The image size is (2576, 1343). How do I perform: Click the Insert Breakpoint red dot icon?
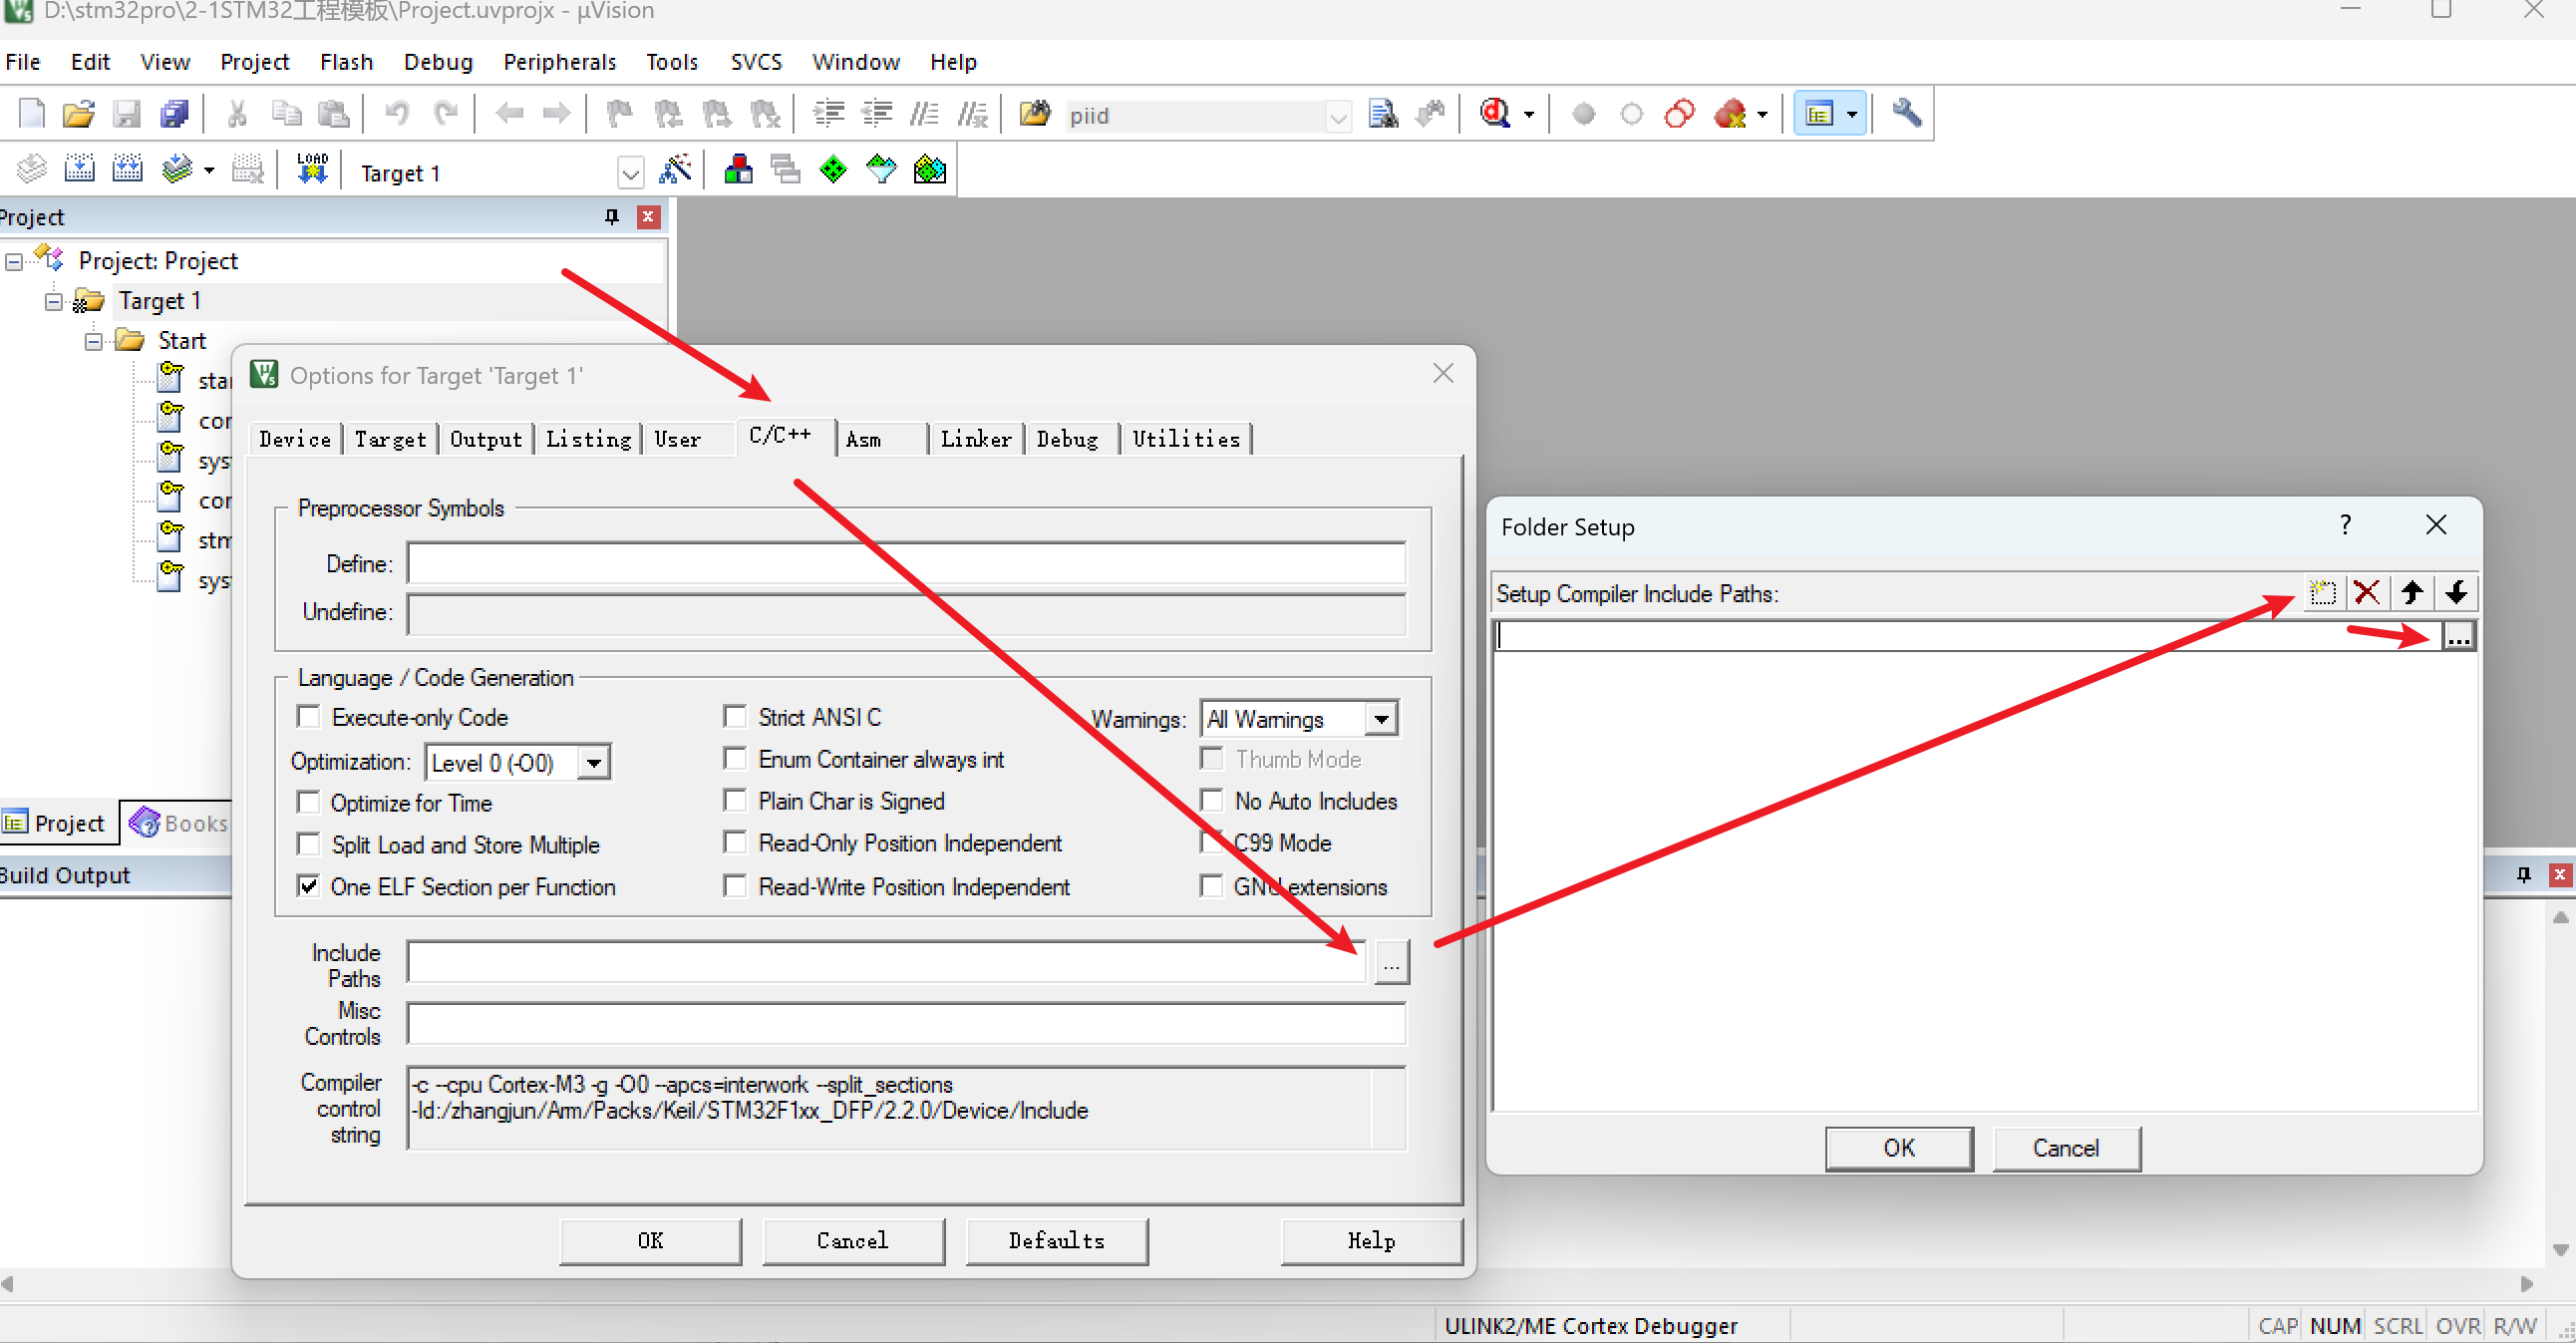pos(1583,114)
